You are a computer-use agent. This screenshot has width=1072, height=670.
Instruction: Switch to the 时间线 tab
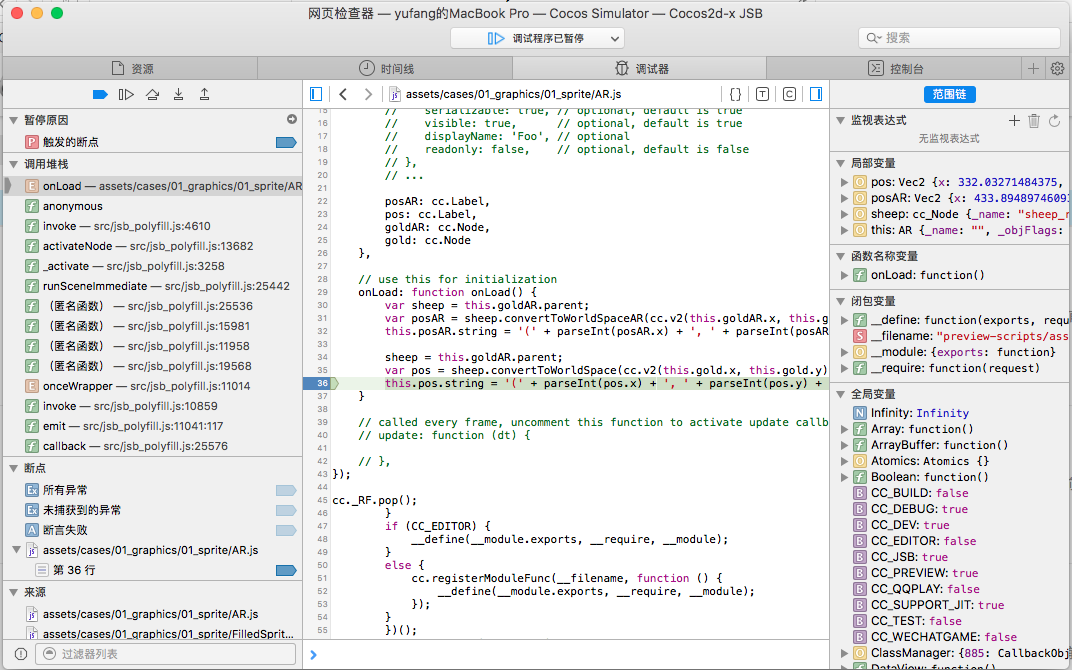pos(386,68)
